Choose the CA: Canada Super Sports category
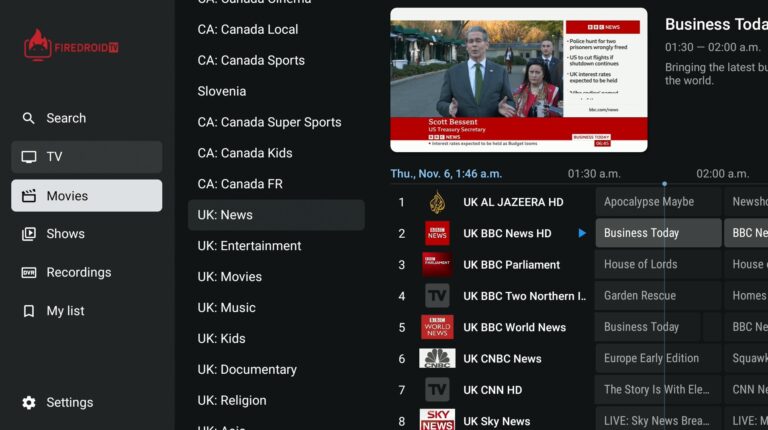Viewport: 768px width, 430px height. (269, 122)
